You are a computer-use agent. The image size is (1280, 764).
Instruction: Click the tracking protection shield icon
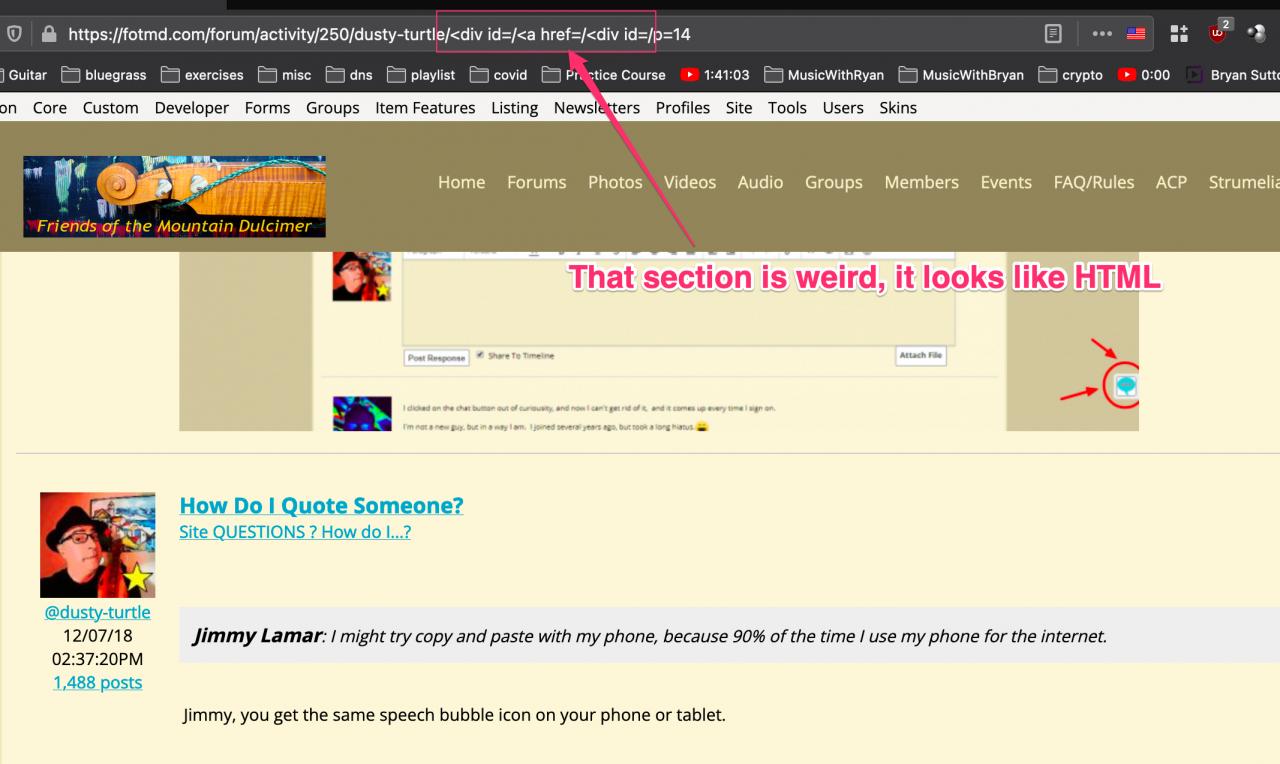pyautogui.click(x=14, y=34)
